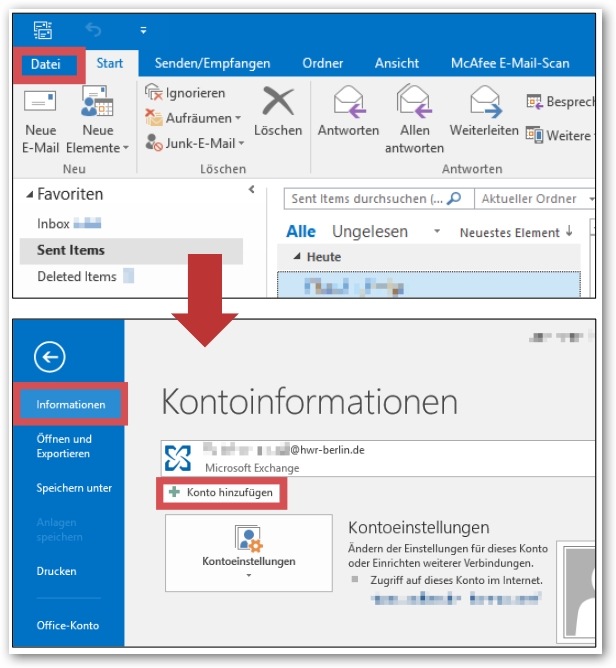Image resolution: width=616 pixels, height=668 pixels.
Task: Click the send/receive all folders quick access icon
Action: point(43,30)
